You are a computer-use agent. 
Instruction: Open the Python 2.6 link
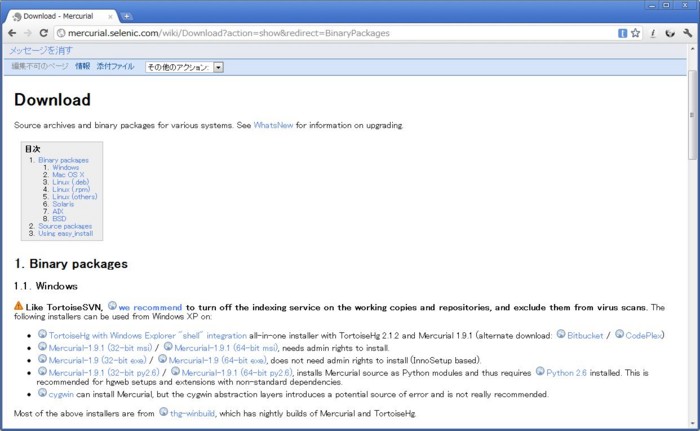567,372
